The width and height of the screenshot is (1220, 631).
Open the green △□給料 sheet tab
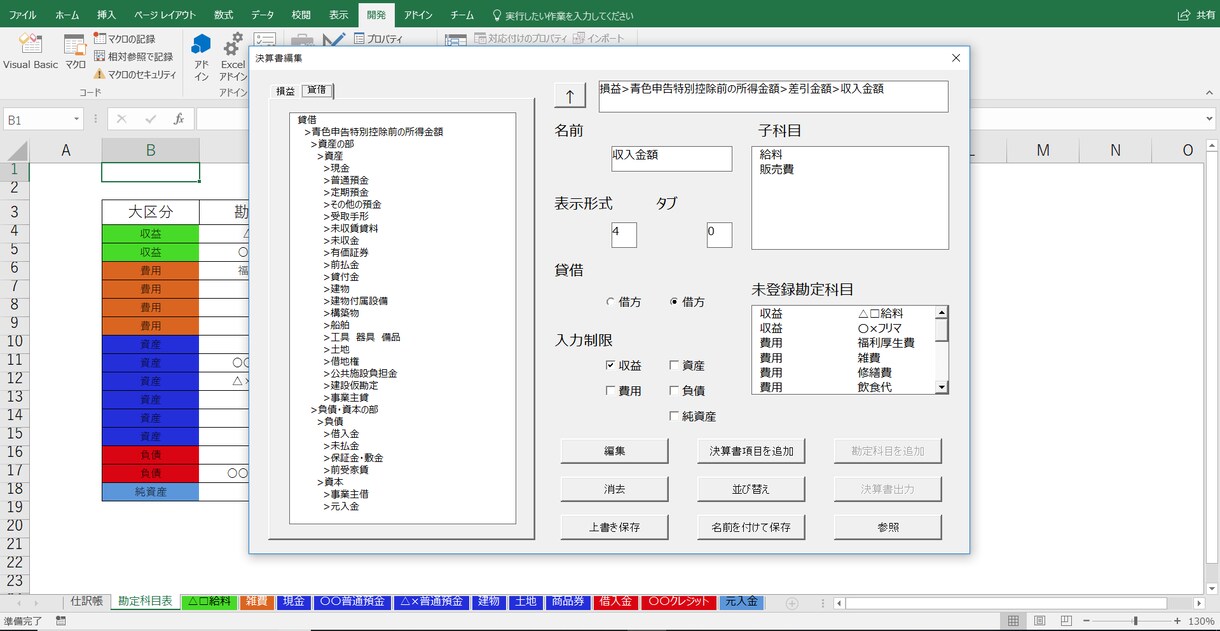pyautogui.click(x=208, y=602)
